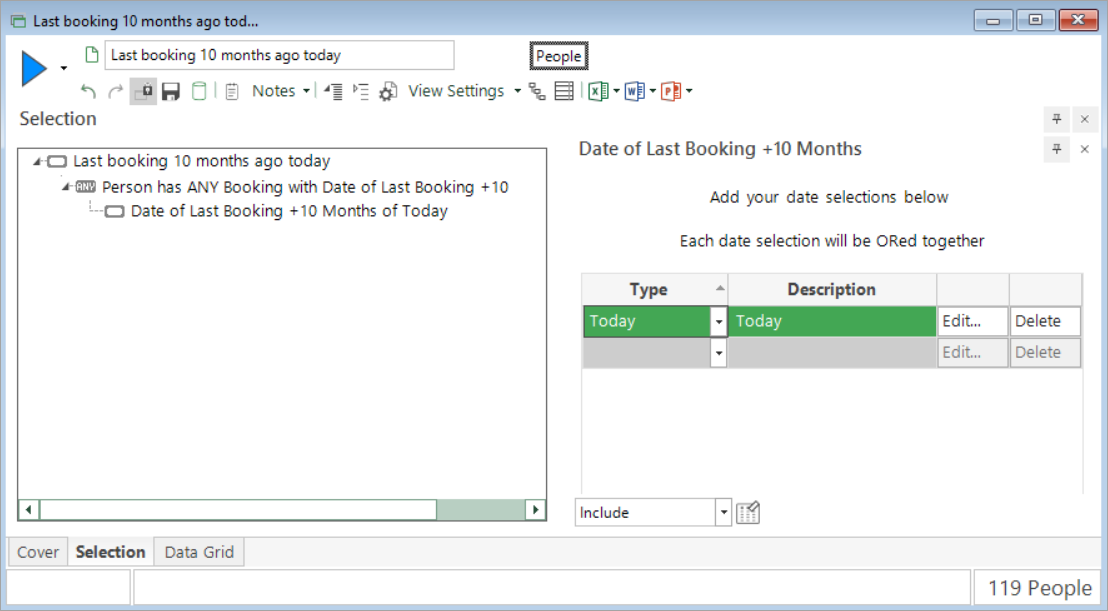The image size is (1108, 611).
Task: Open View Settings menu
Action: click(x=456, y=91)
